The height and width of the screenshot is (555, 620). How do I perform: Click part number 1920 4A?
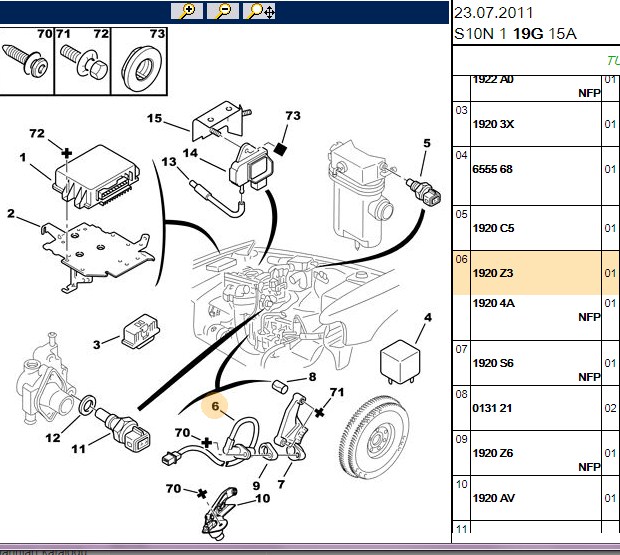pos(493,303)
